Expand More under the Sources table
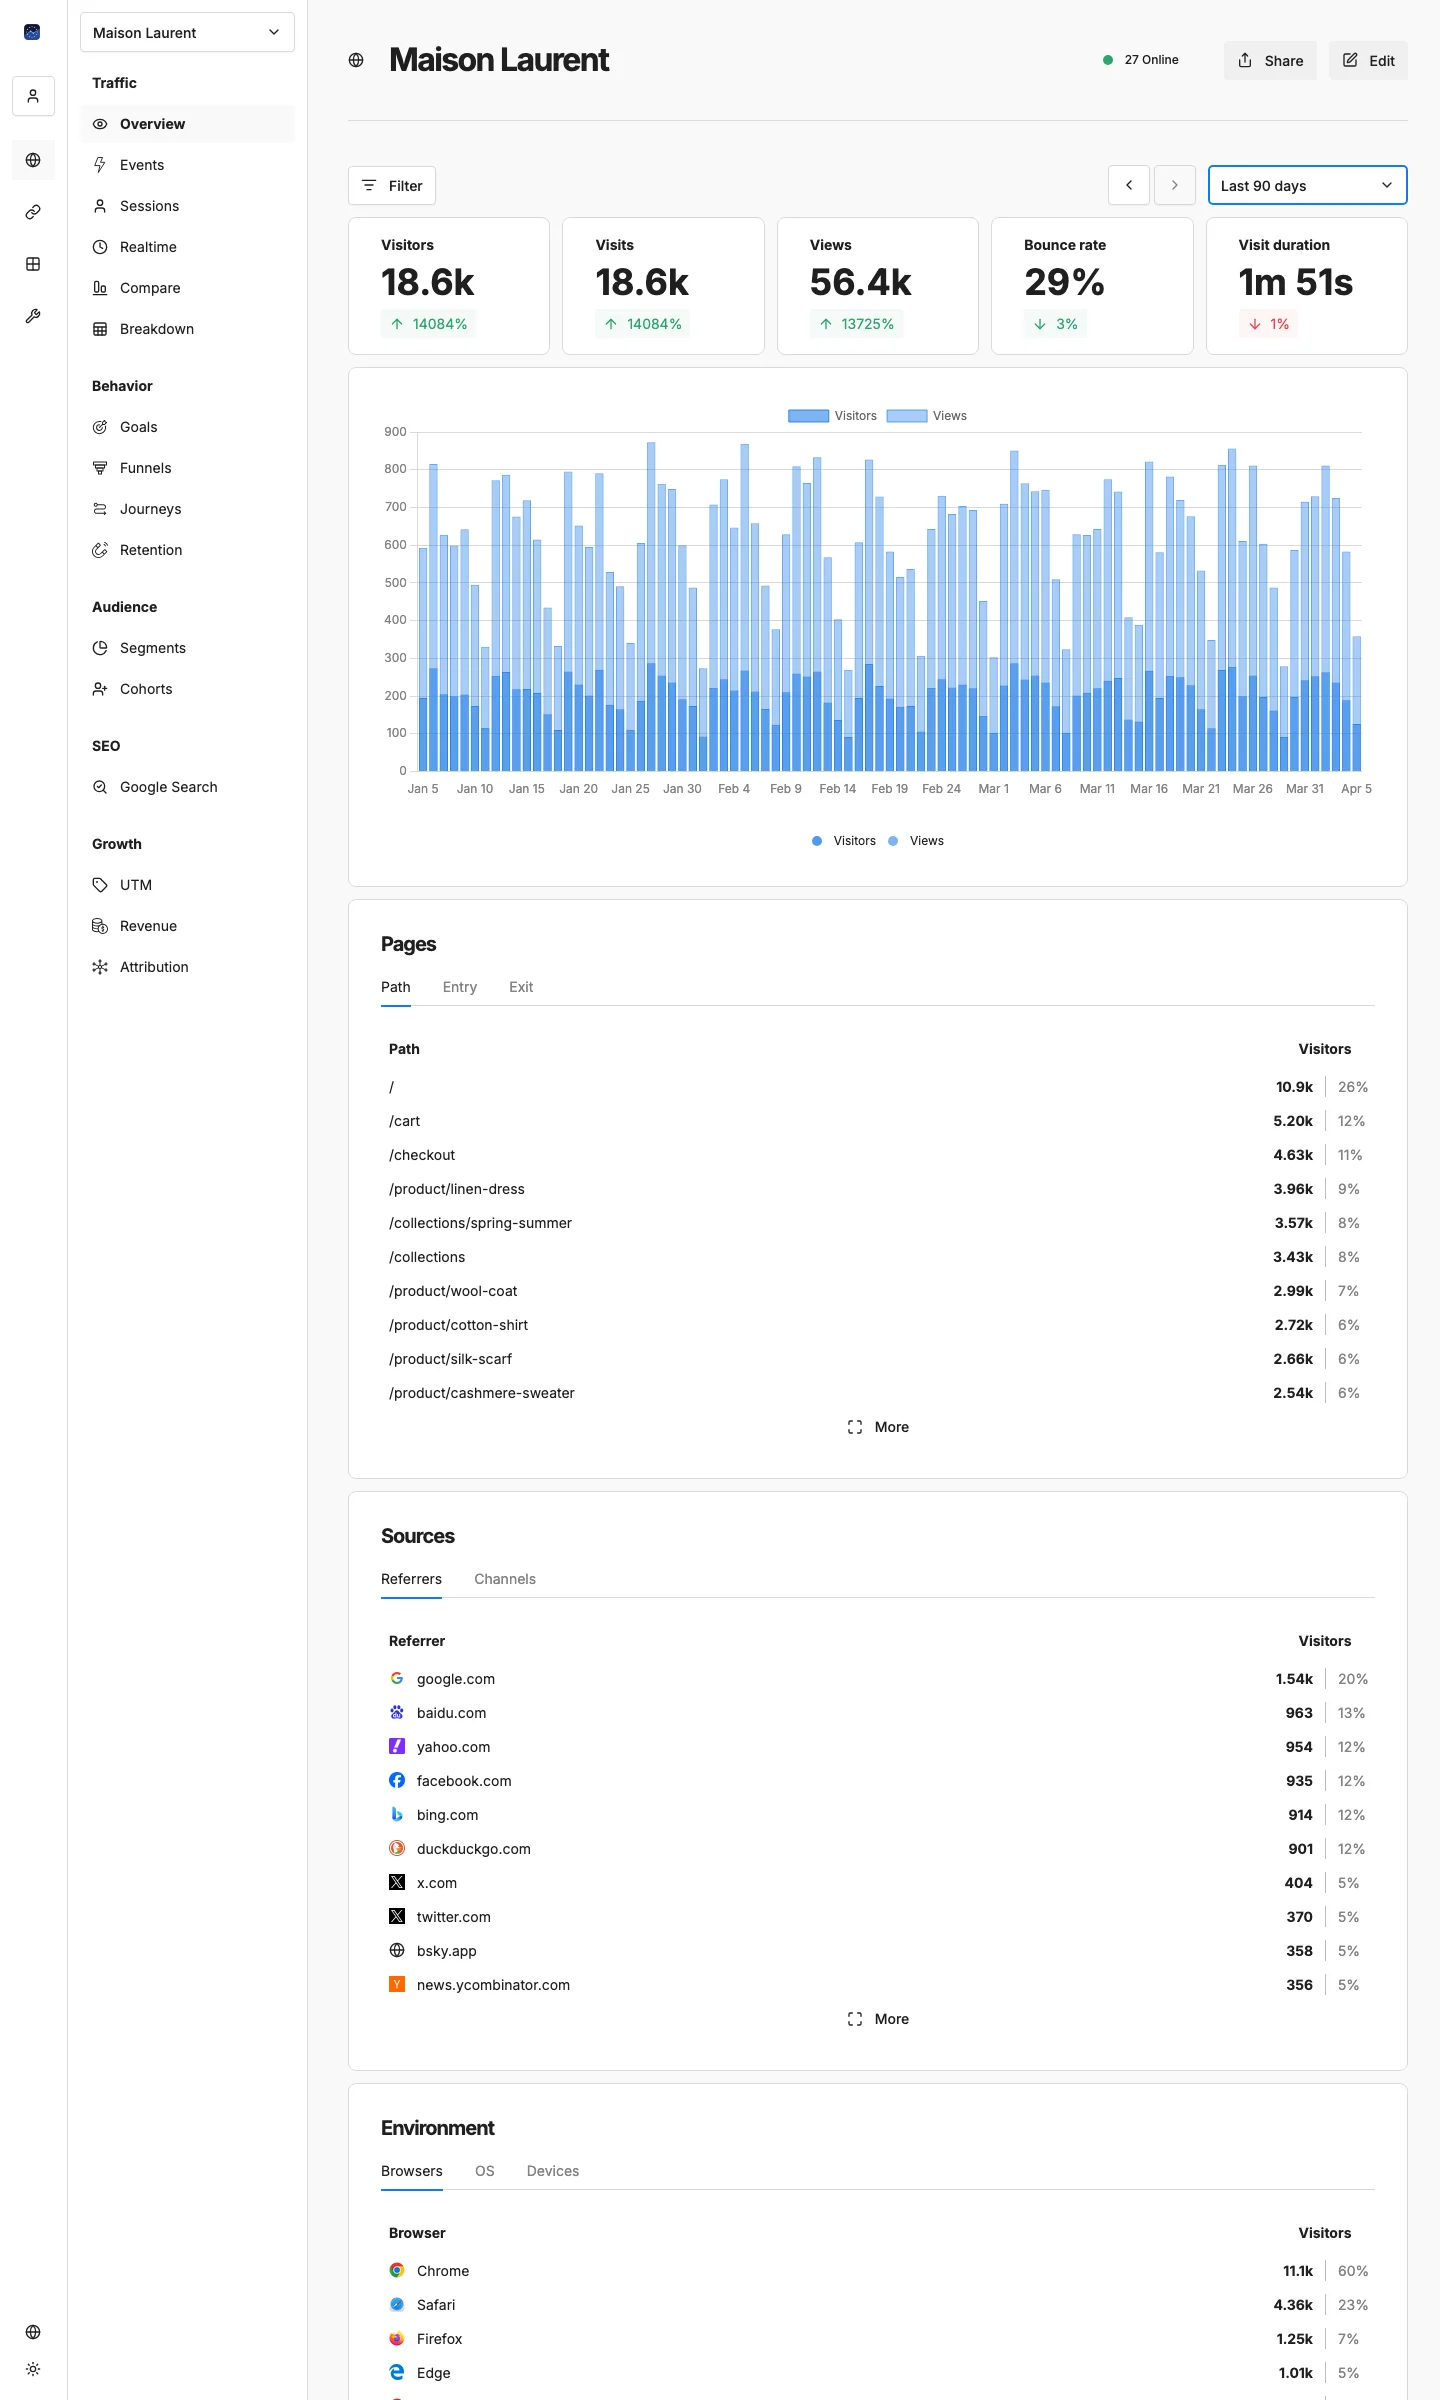The image size is (1440, 2400). coord(878,2019)
